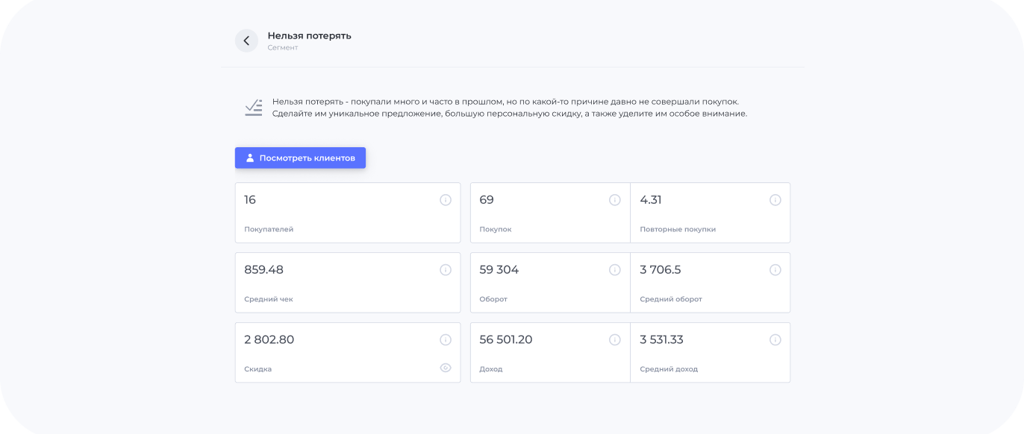Select the Покупателей card showing 16
1024x434 pixels.
347,213
